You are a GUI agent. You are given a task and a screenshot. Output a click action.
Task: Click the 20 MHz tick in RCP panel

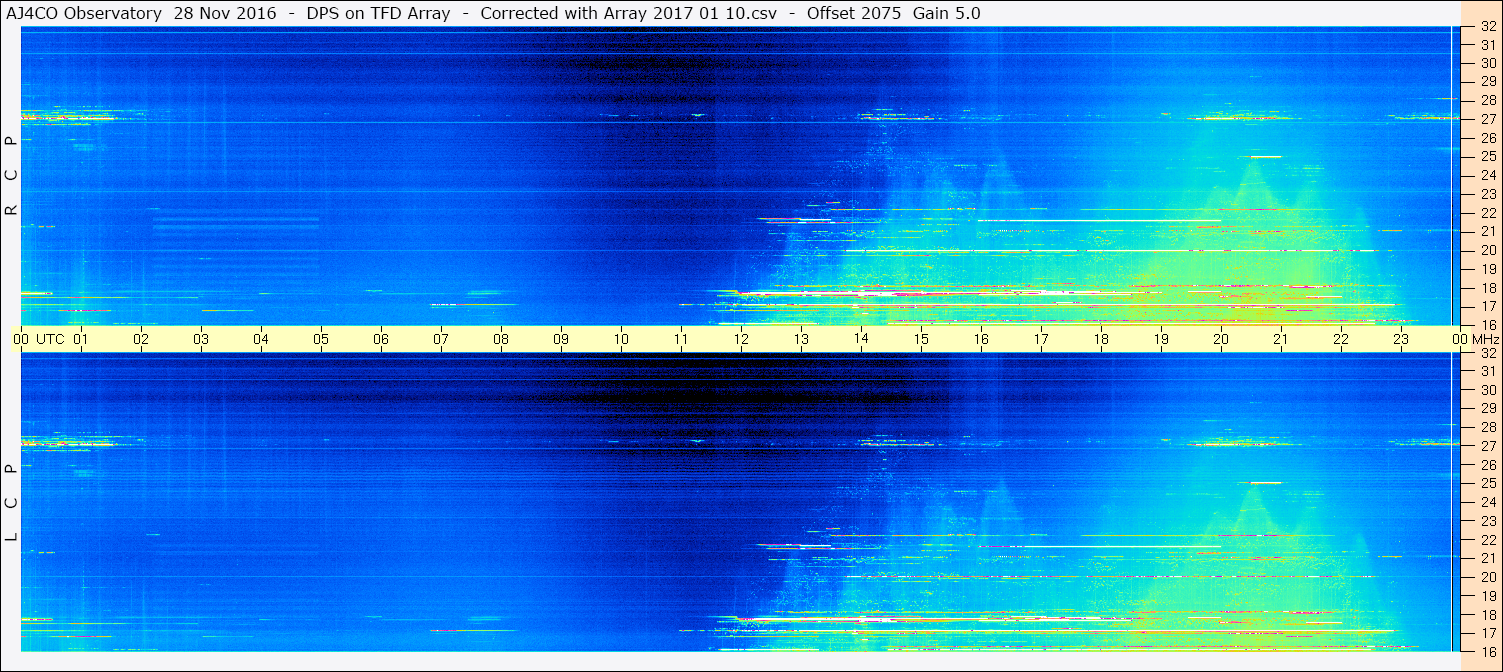point(1488,250)
